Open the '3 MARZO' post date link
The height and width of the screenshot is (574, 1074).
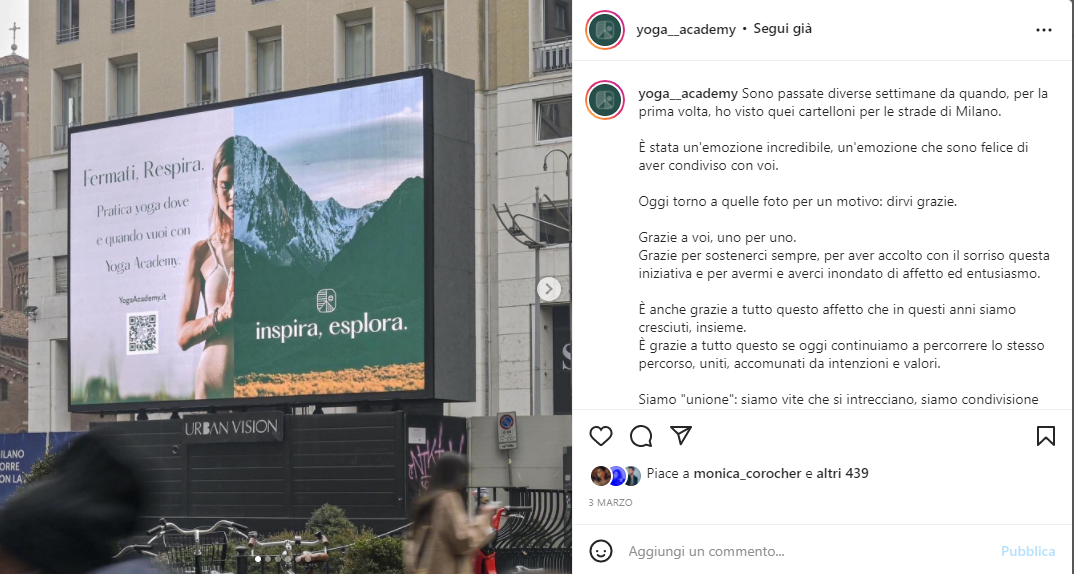(x=610, y=503)
